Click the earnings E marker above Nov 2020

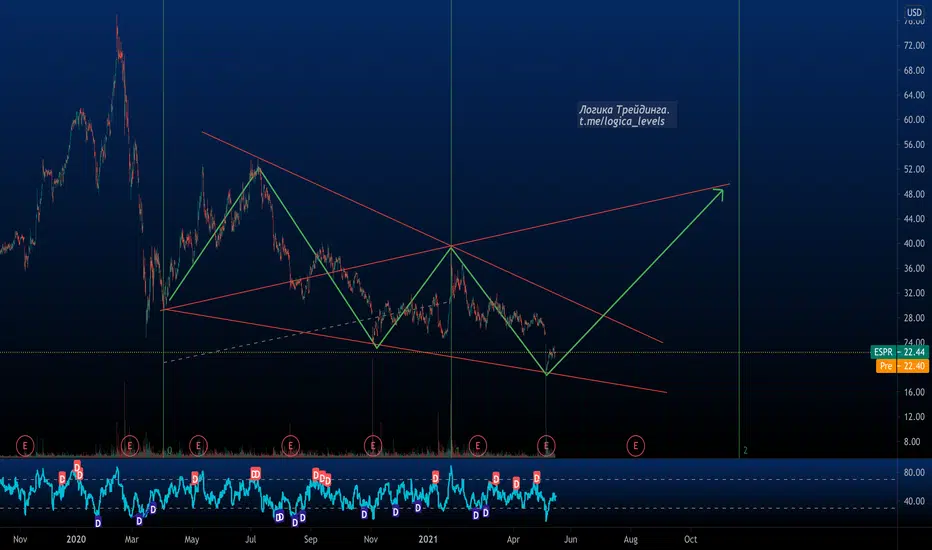pos(373,445)
